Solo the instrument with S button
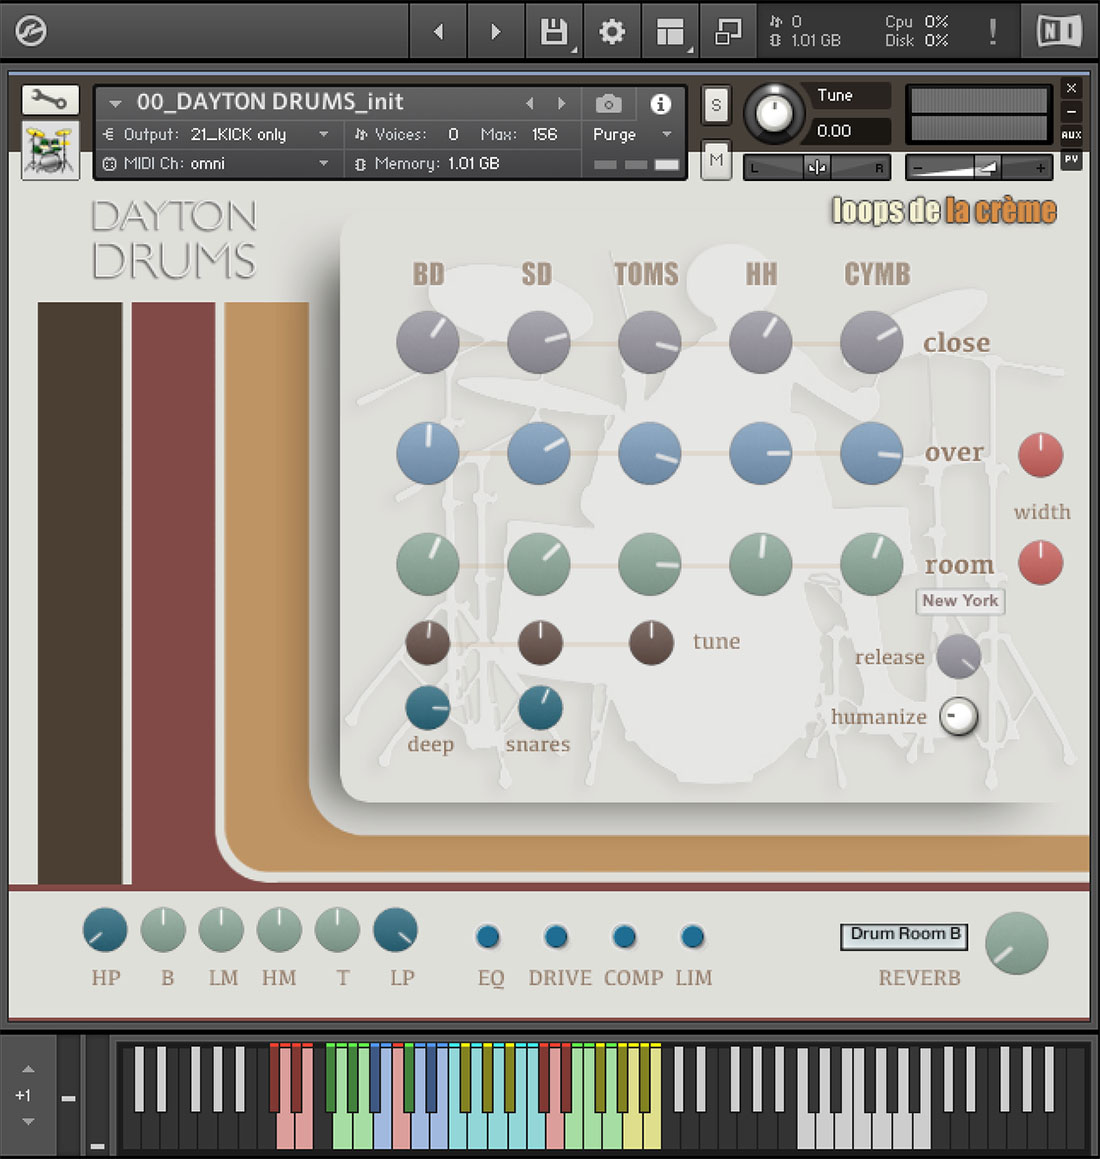The height and width of the screenshot is (1159, 1100). 716,105
